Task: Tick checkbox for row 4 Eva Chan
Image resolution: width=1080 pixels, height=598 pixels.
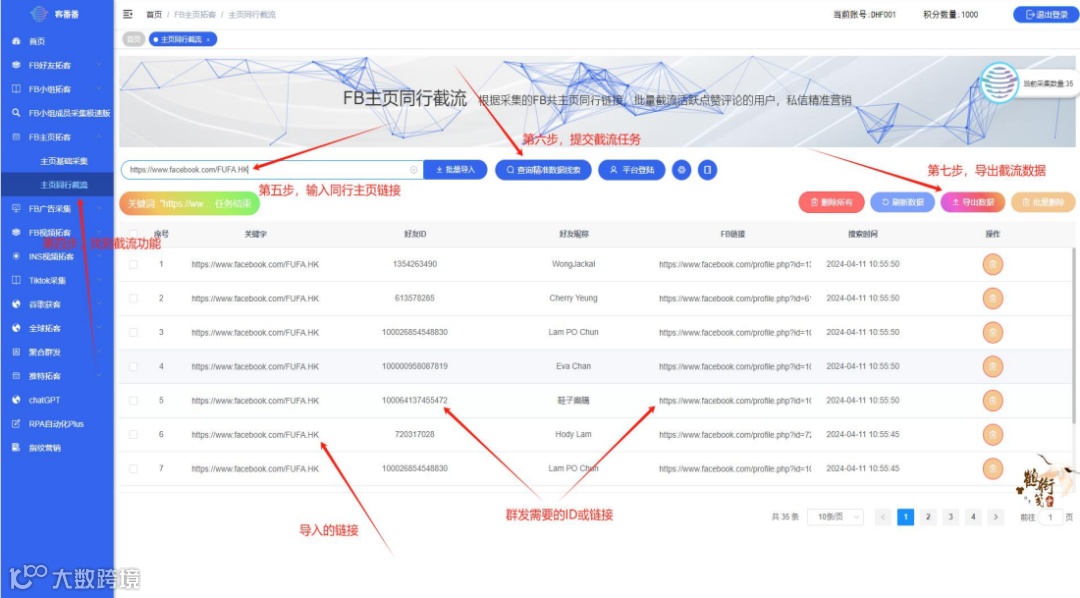Action: [133, 367]
